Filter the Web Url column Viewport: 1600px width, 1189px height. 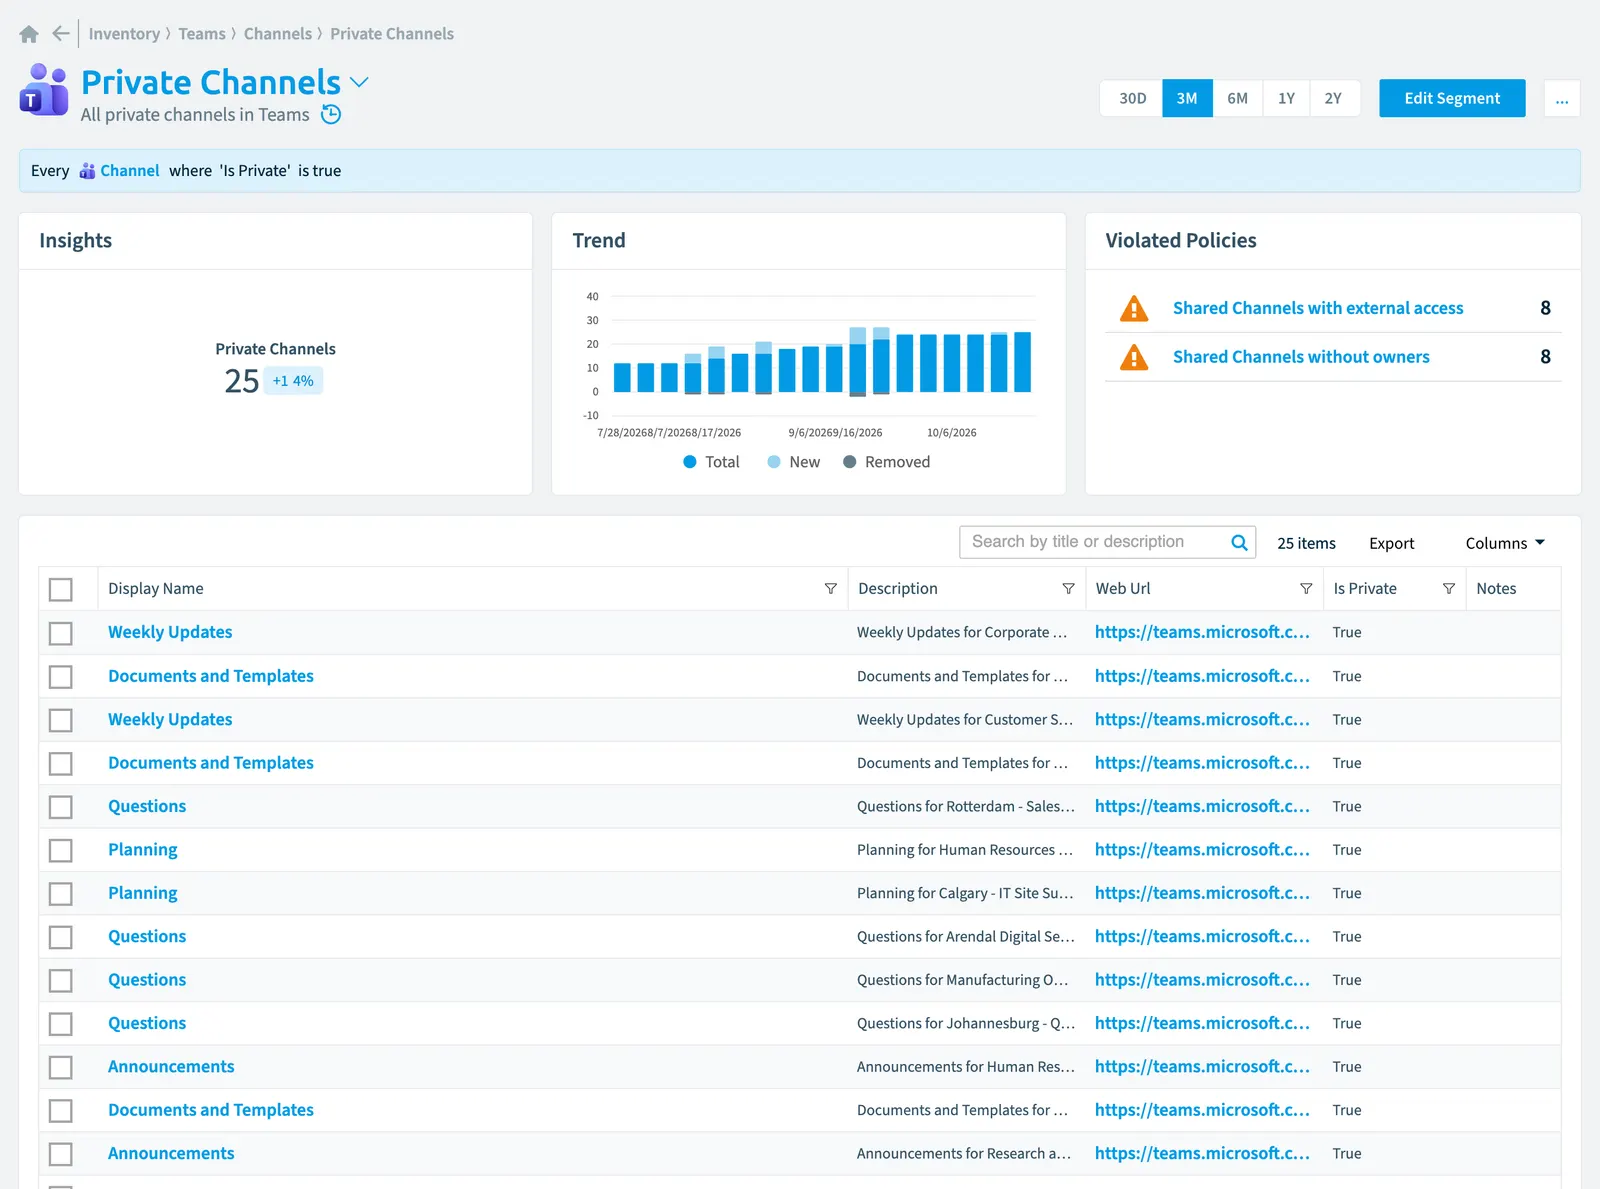(x=1306, y=589)
